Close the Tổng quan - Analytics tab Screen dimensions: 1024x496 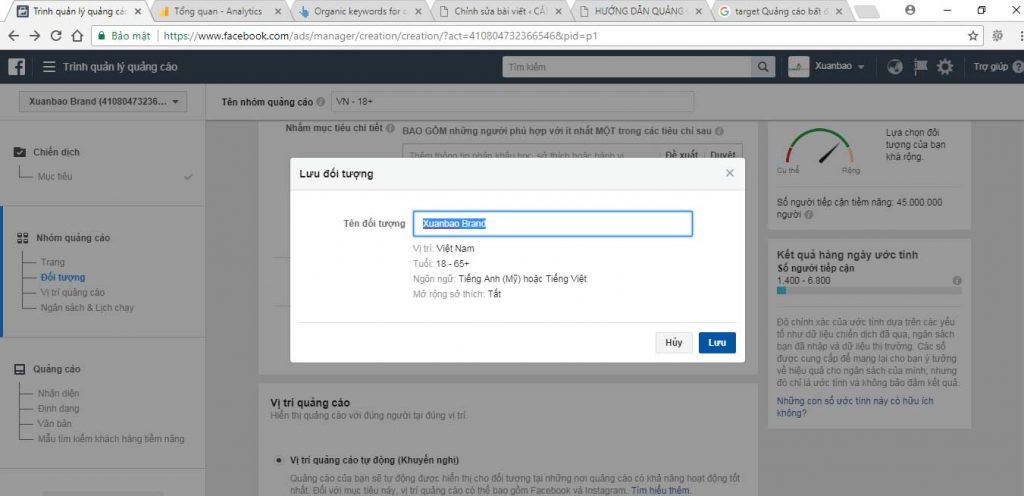(x=279, y=11)
